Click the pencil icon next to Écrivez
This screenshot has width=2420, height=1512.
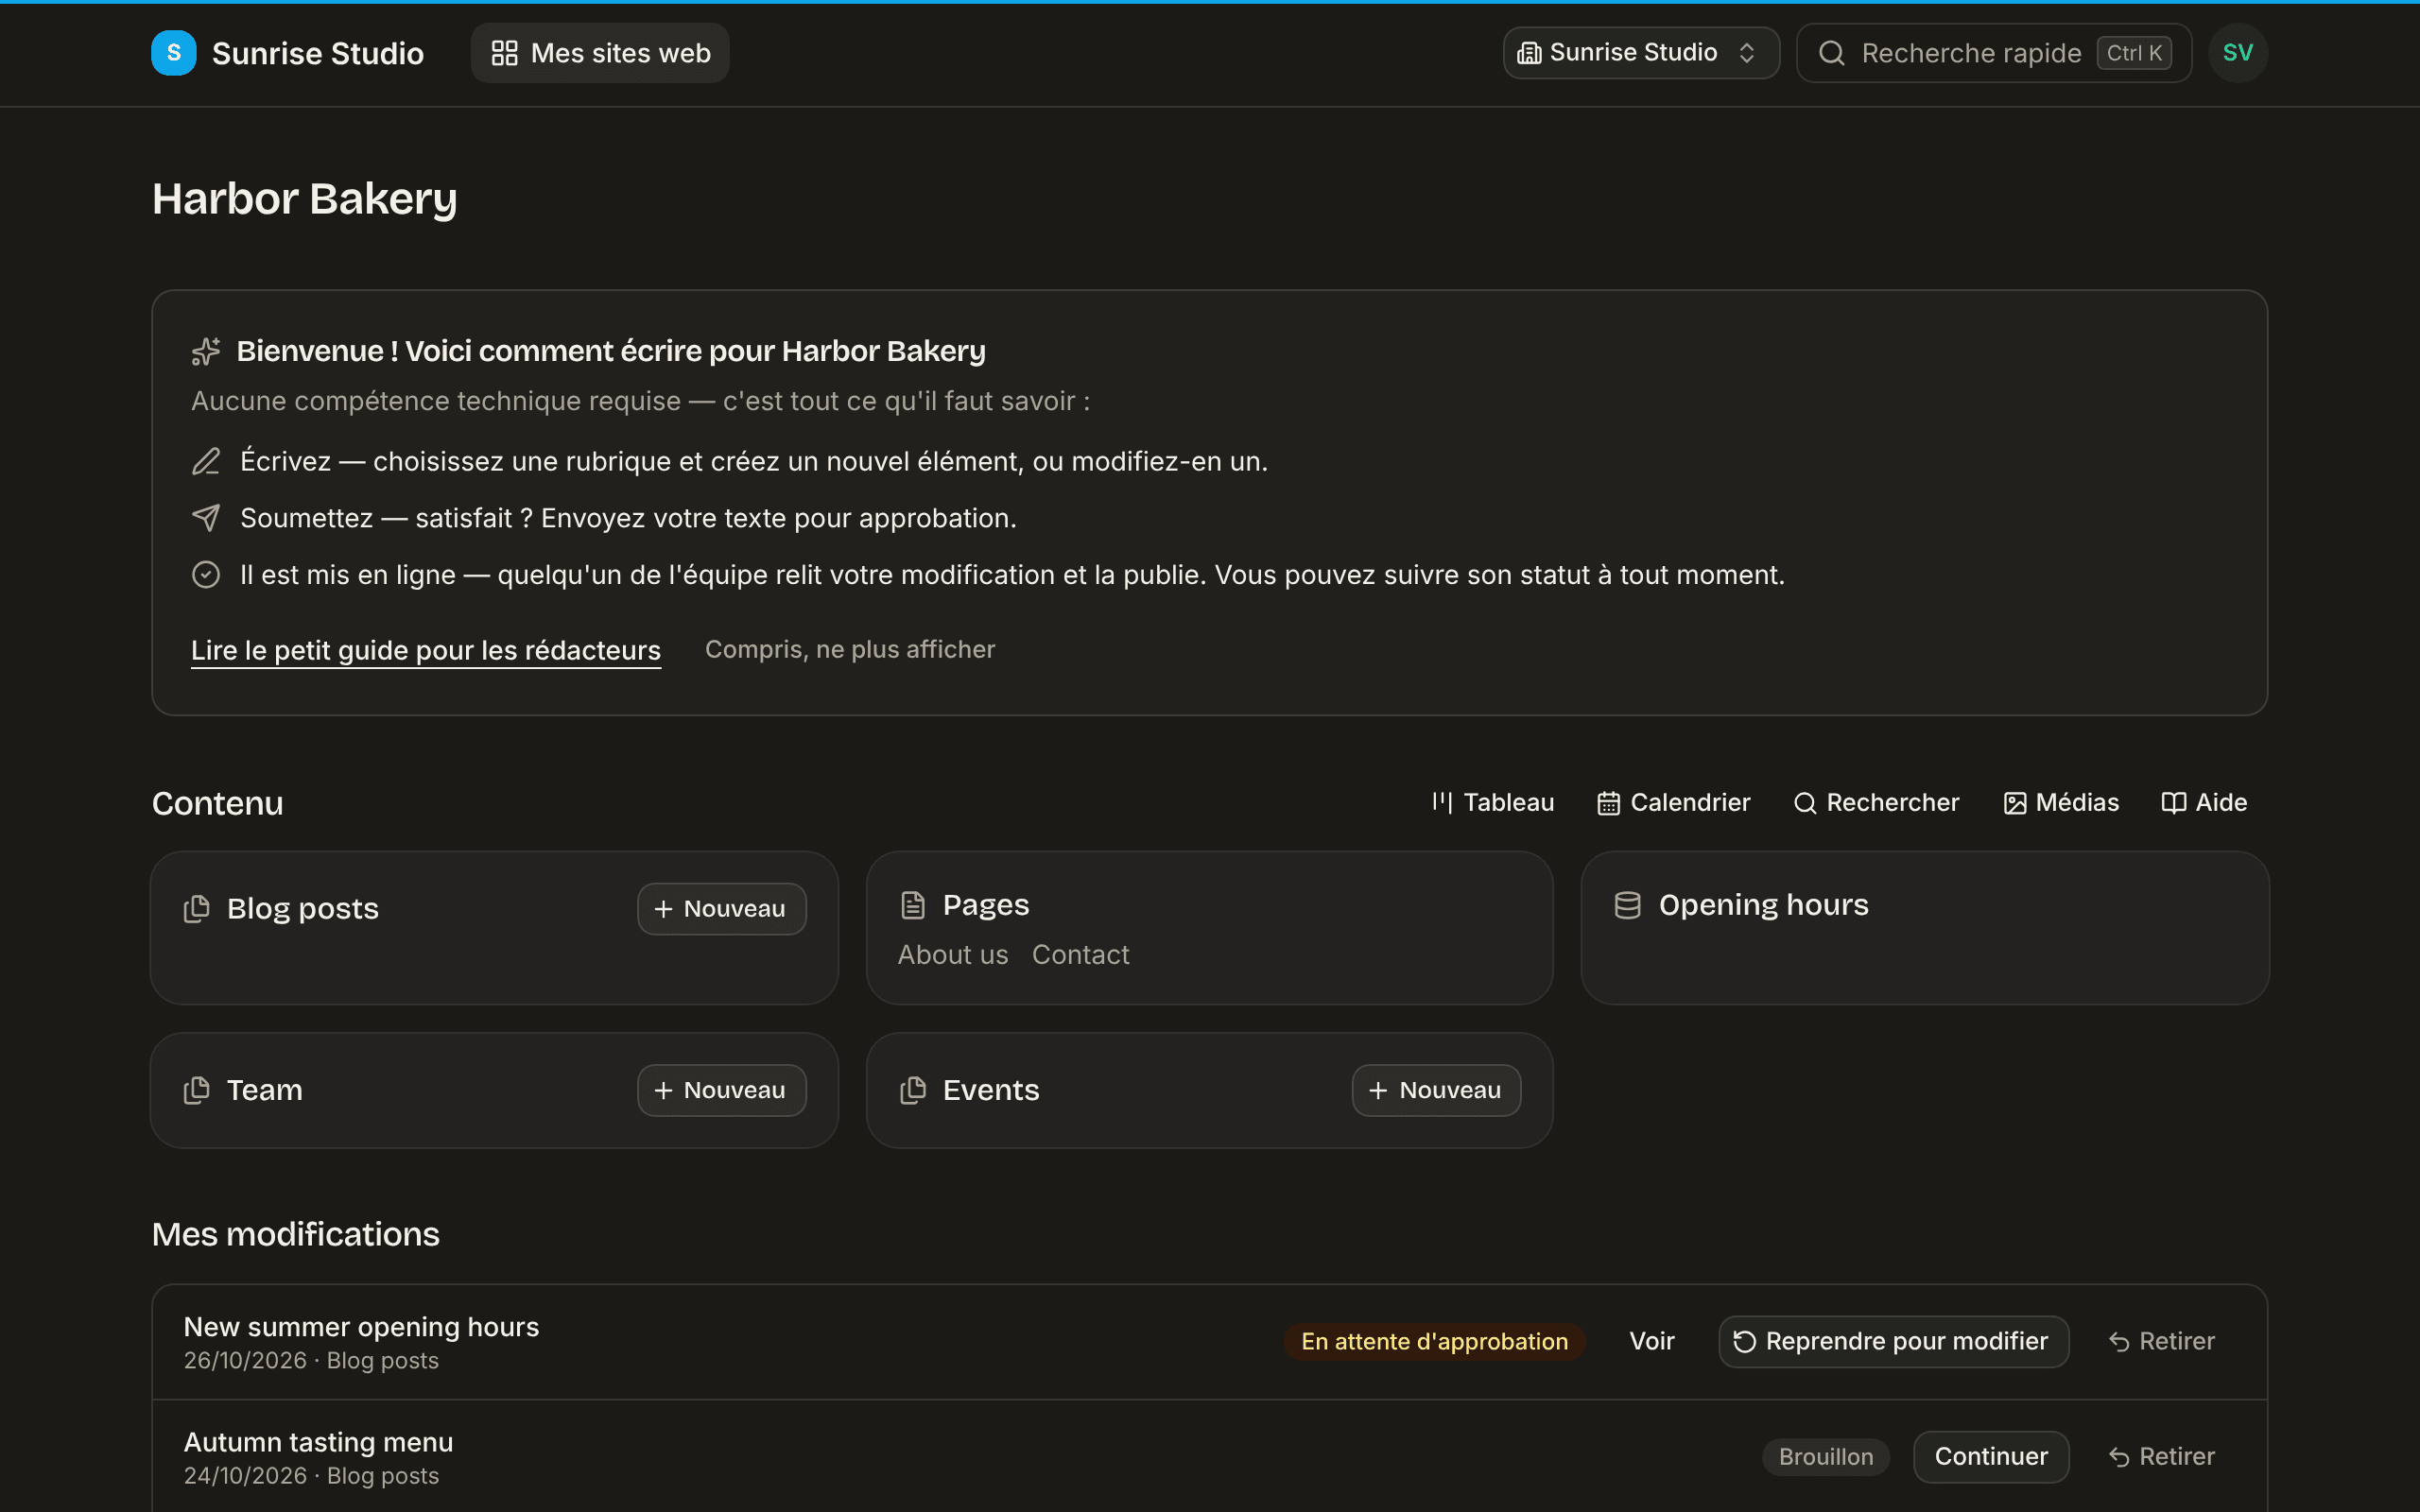tap(206, 461)
